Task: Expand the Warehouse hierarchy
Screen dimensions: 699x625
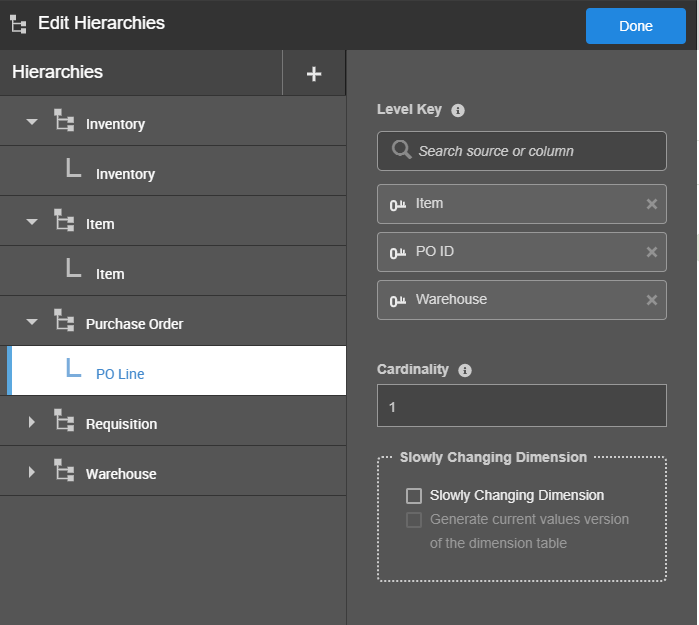Action: (x=32, y=472)
